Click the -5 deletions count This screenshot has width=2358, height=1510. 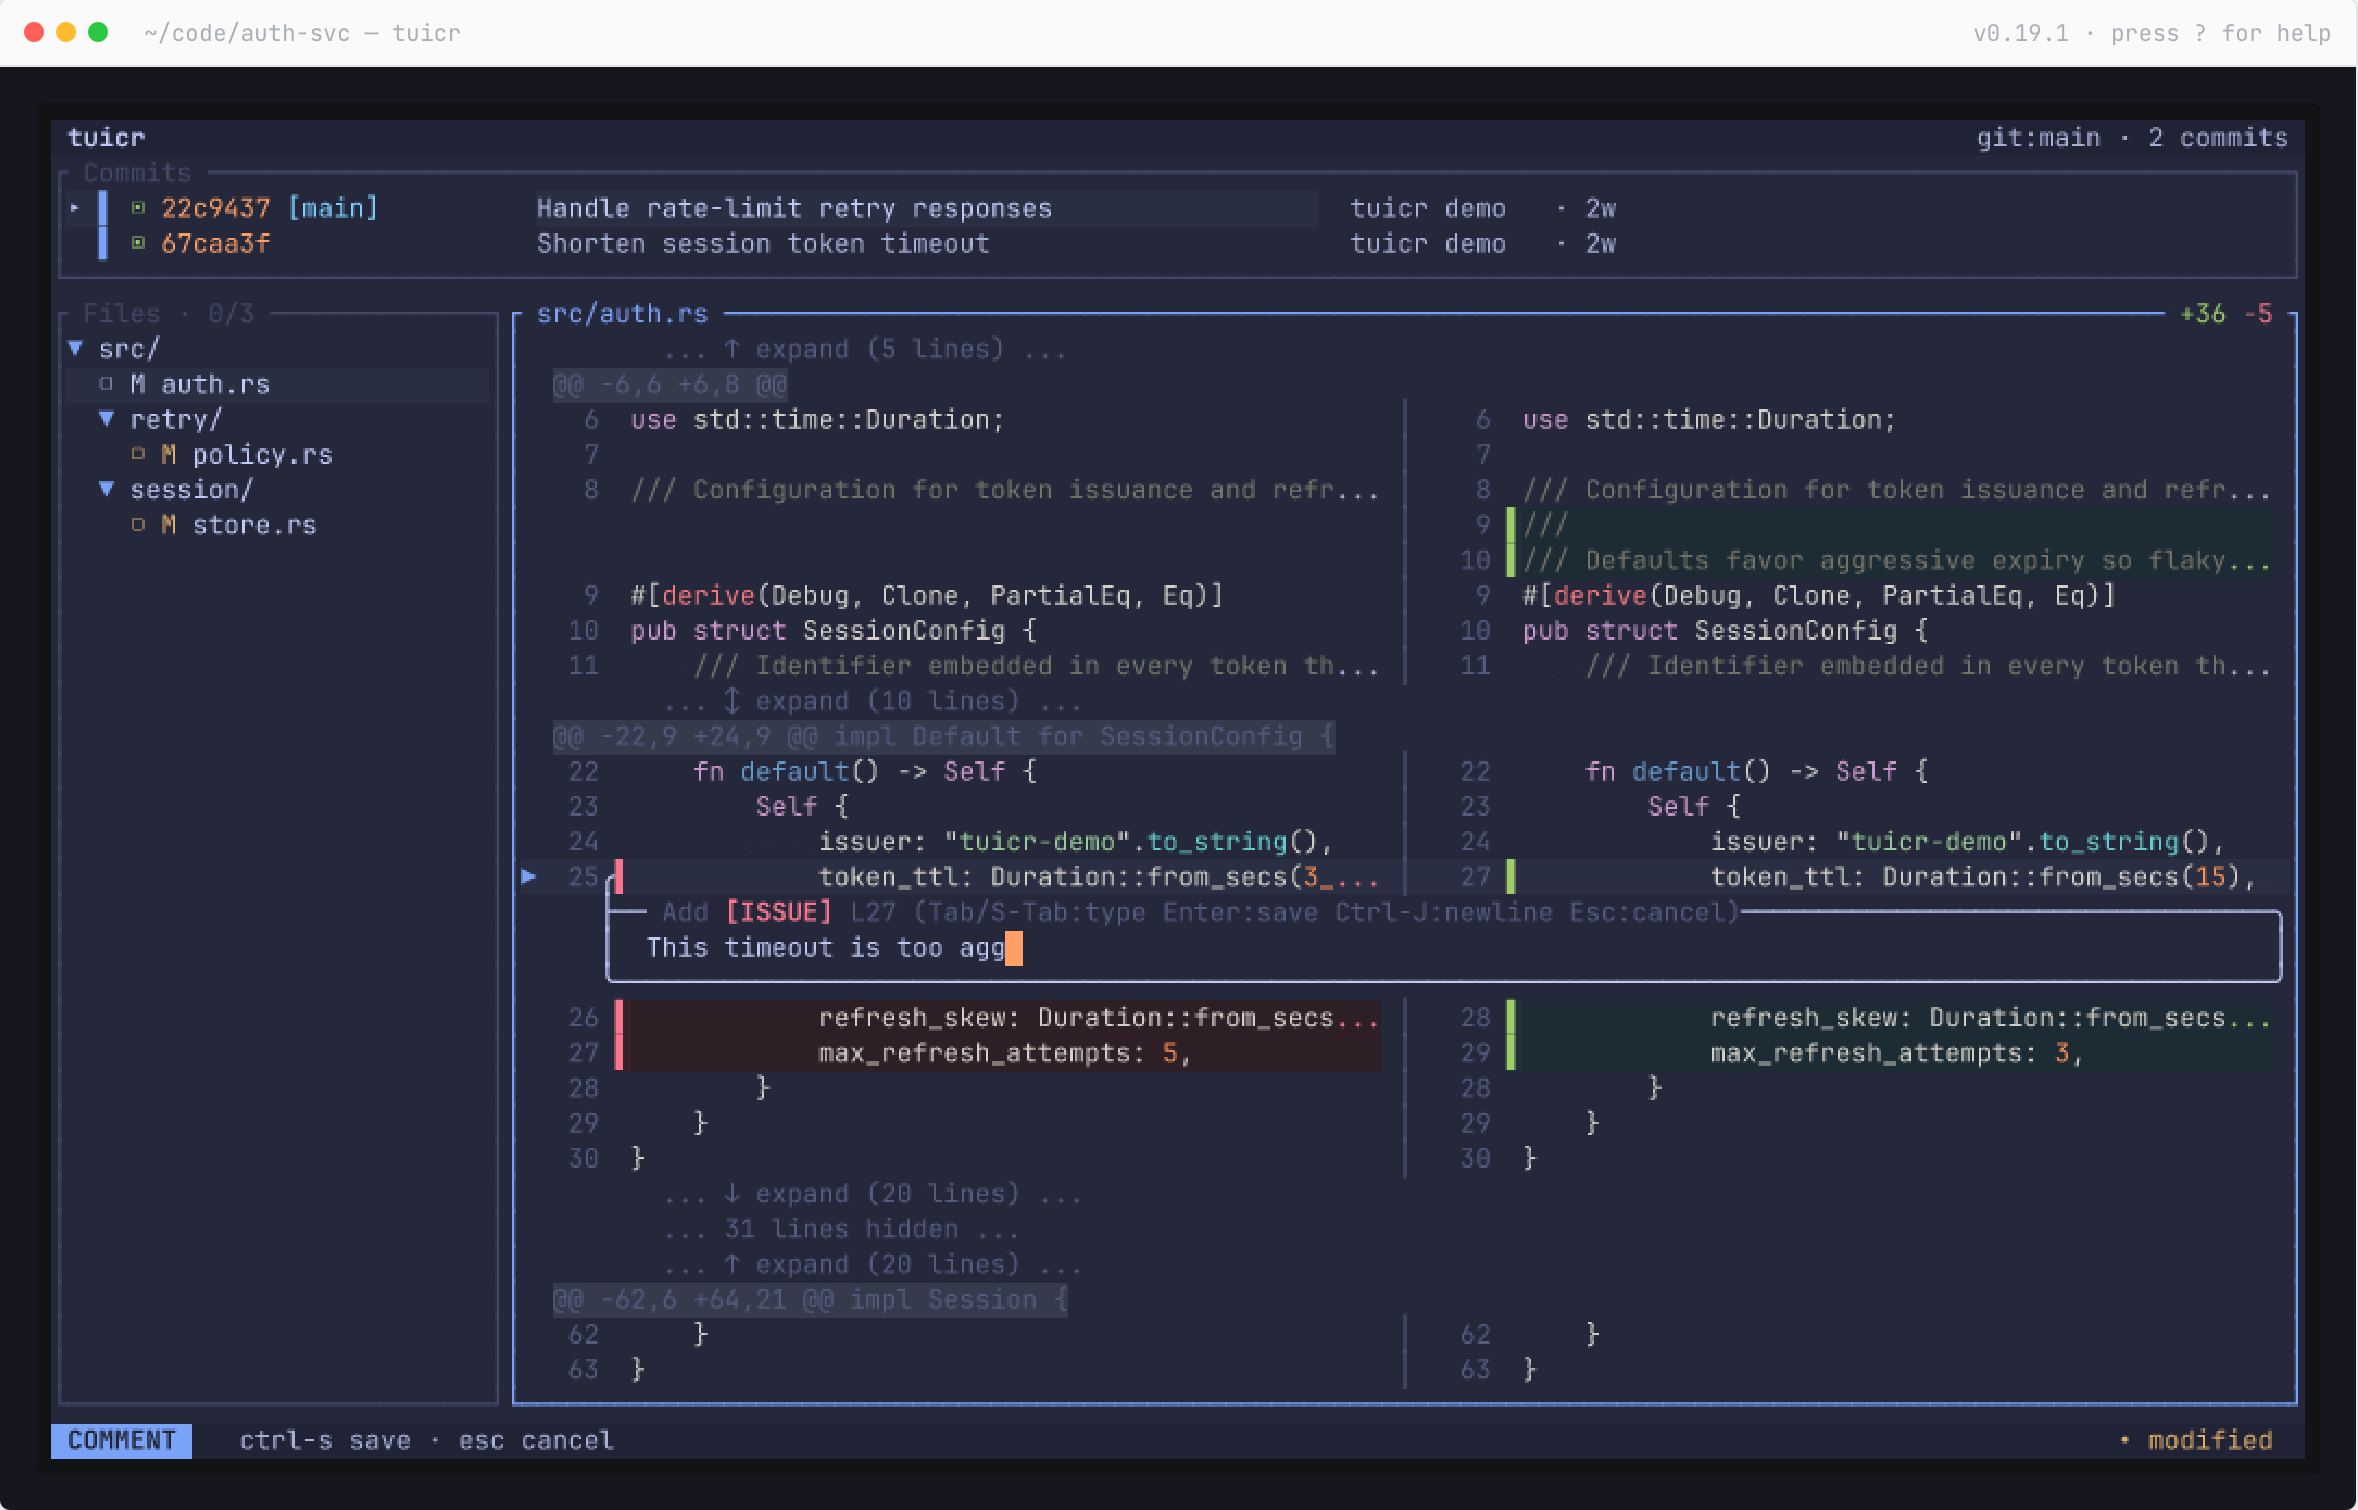(x=2258, y=314)
